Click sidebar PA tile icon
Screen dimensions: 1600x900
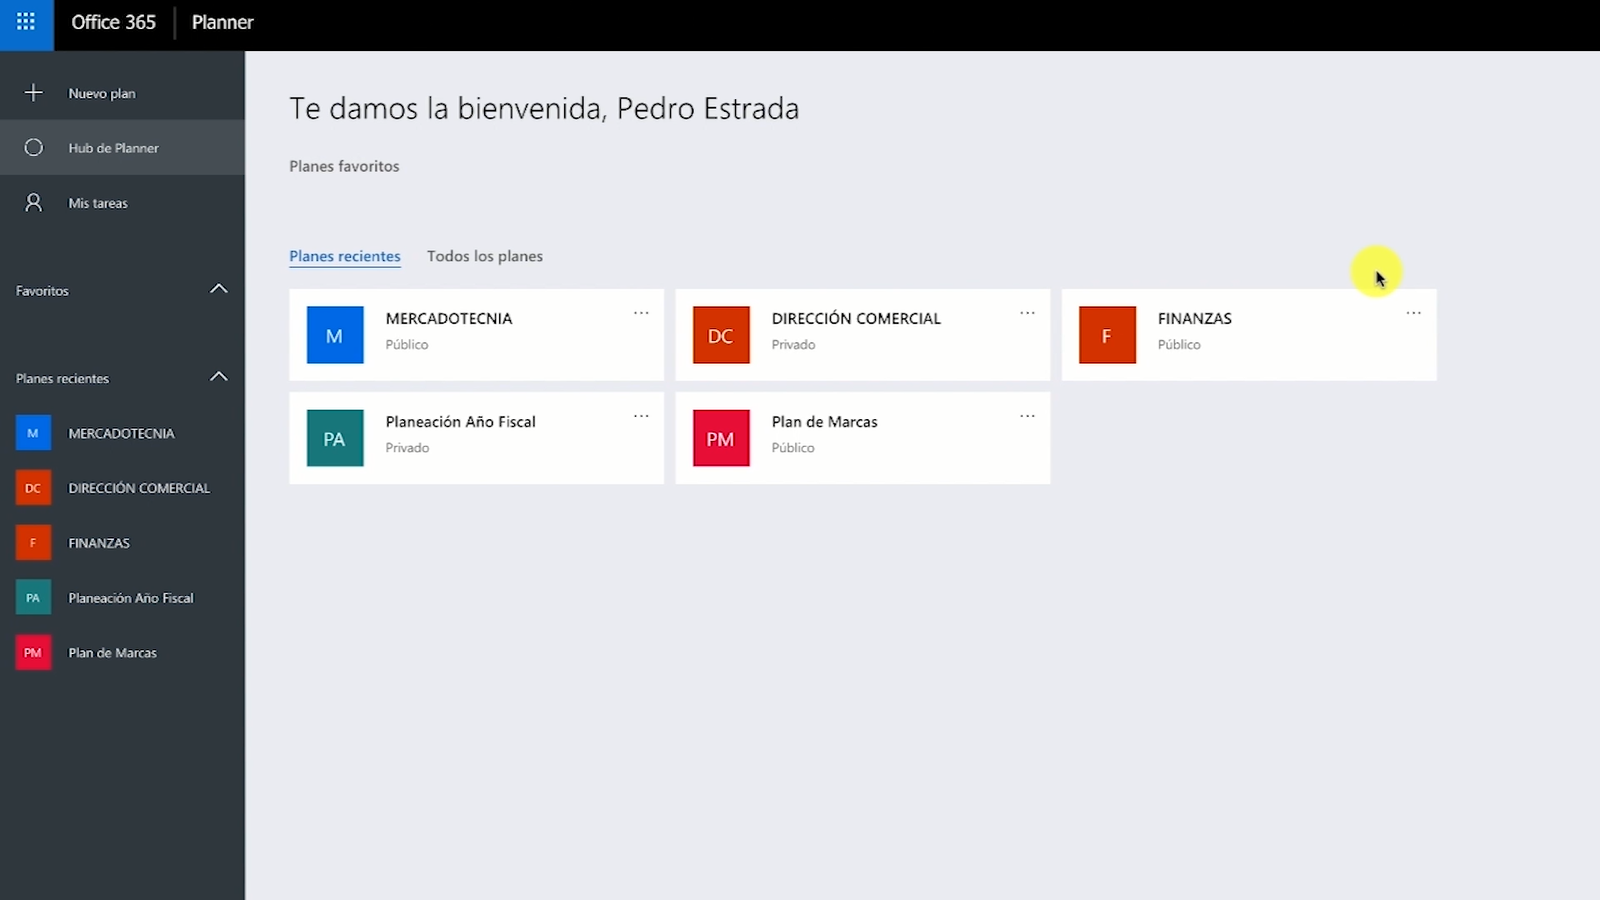(x=33, y=598)
